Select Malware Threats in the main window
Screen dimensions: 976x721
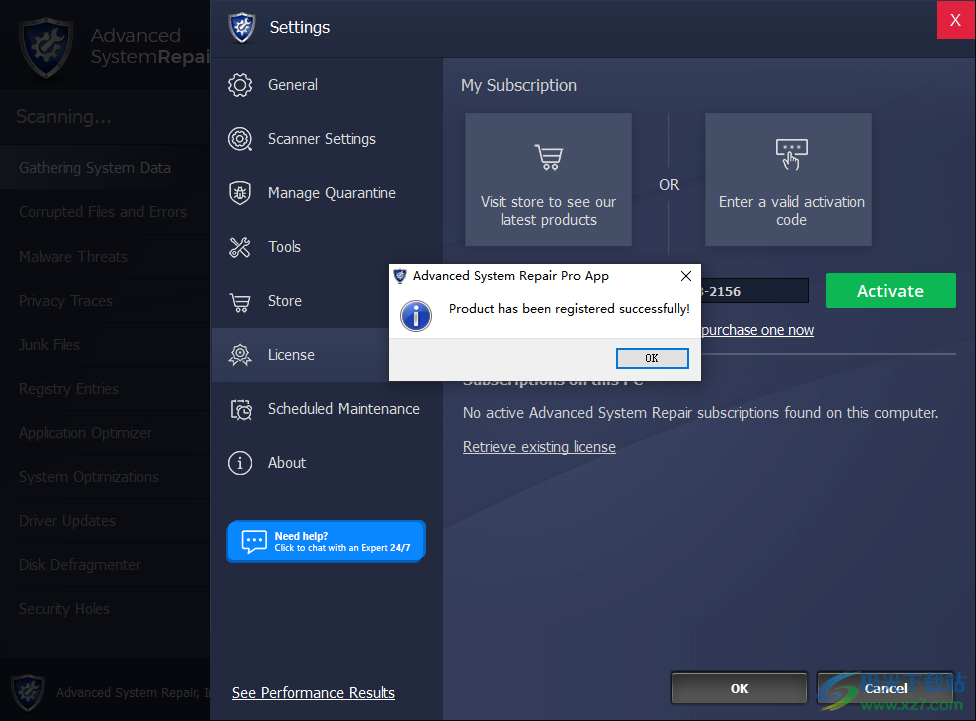105,257
